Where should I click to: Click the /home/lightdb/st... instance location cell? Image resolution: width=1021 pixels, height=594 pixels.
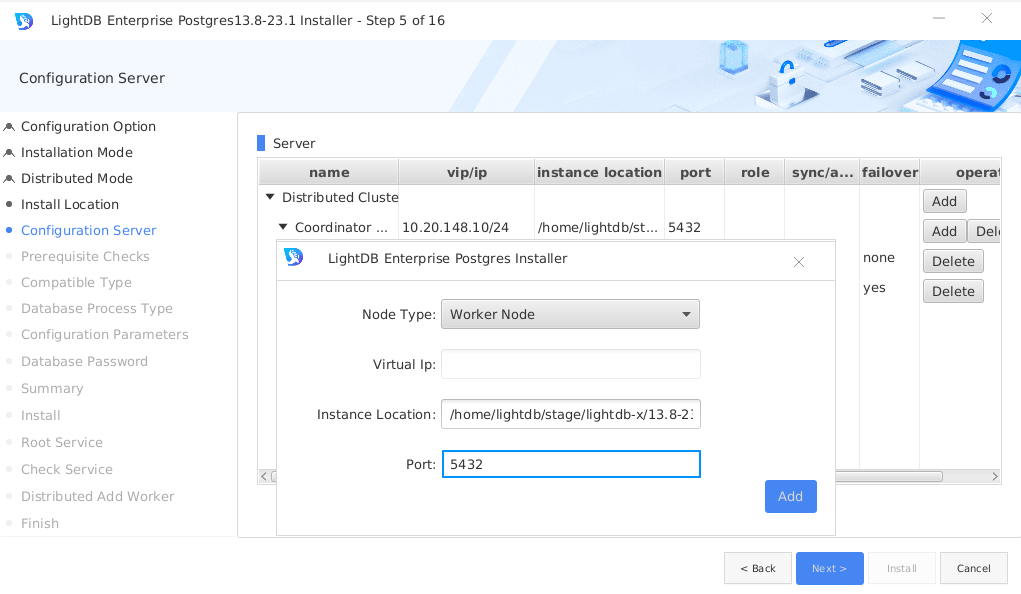(x=598, y=227)
